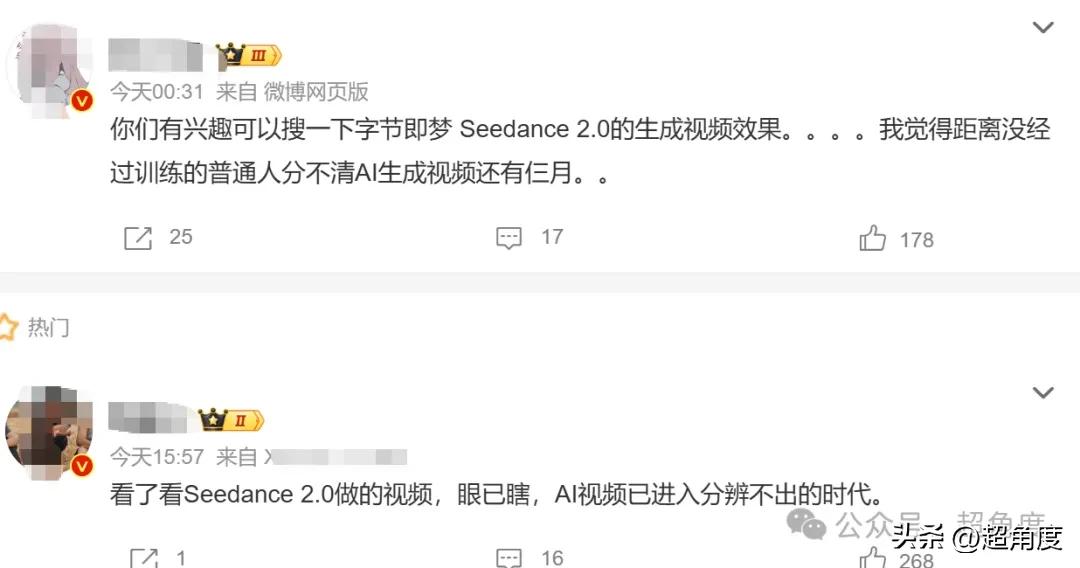Click the 微博网页版 source link
Image resolution: width=1080 pixels, height=568 pixels.
pyautogui.click(x=316, y=92)
